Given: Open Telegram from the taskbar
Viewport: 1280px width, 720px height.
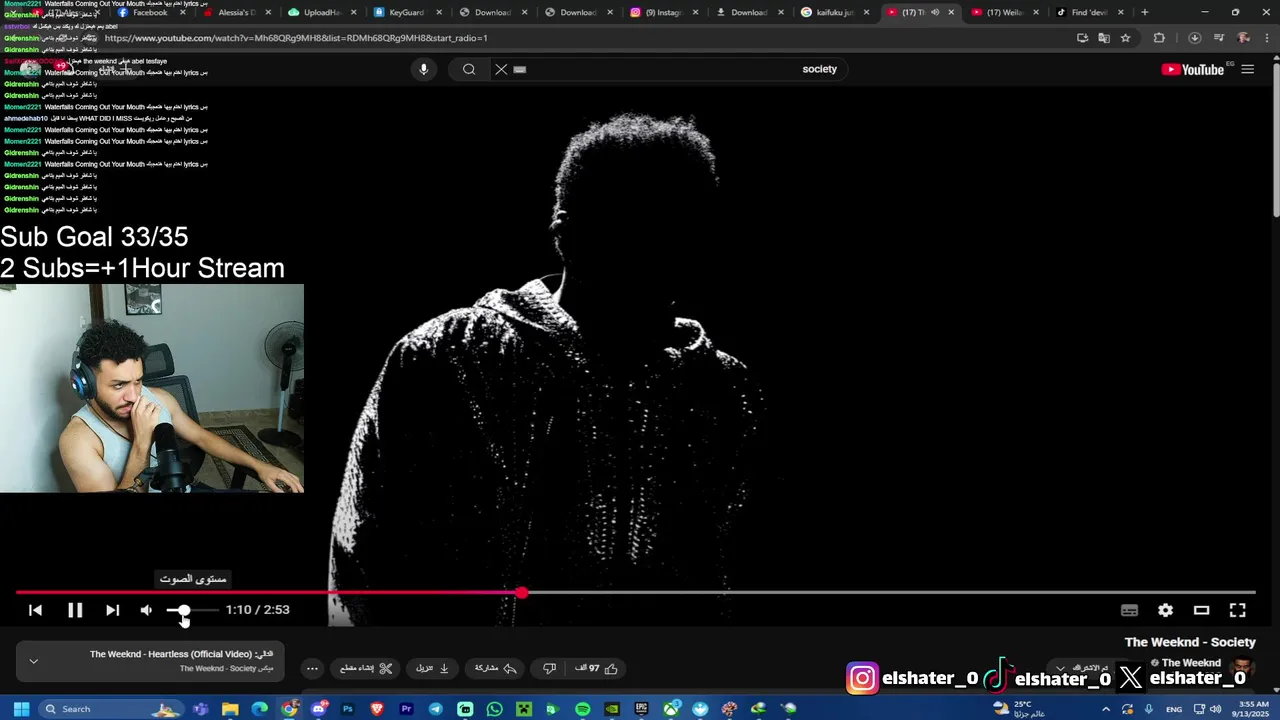Looking at the screenshot, I should pyautogui.click(x=436, y=708).
